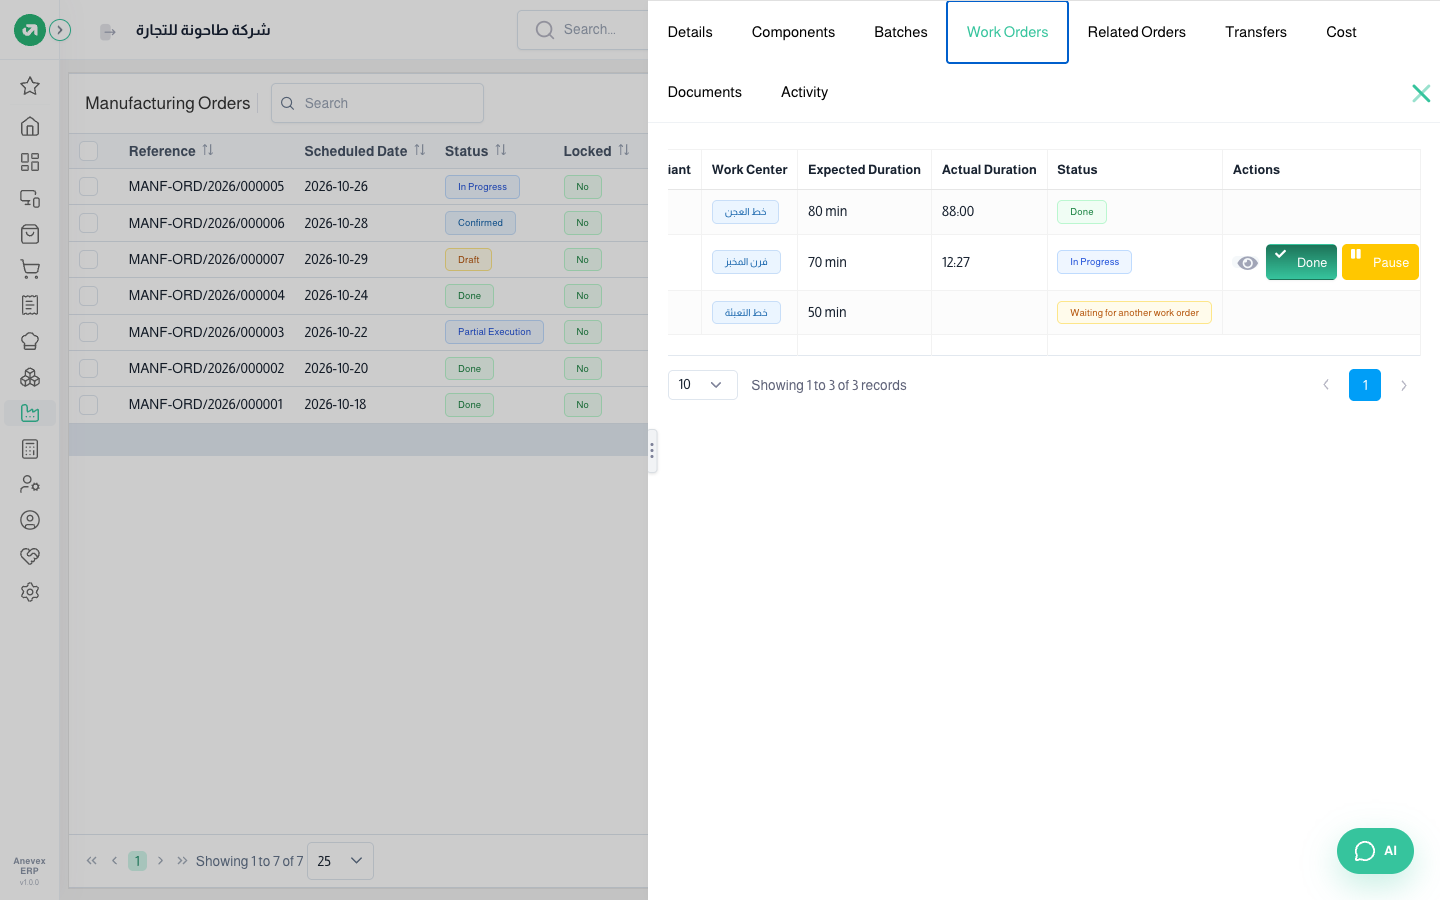This screenshot has height=900, width=1440.
Task: Click the green Anevex logo
Action: tap(30, 30)
